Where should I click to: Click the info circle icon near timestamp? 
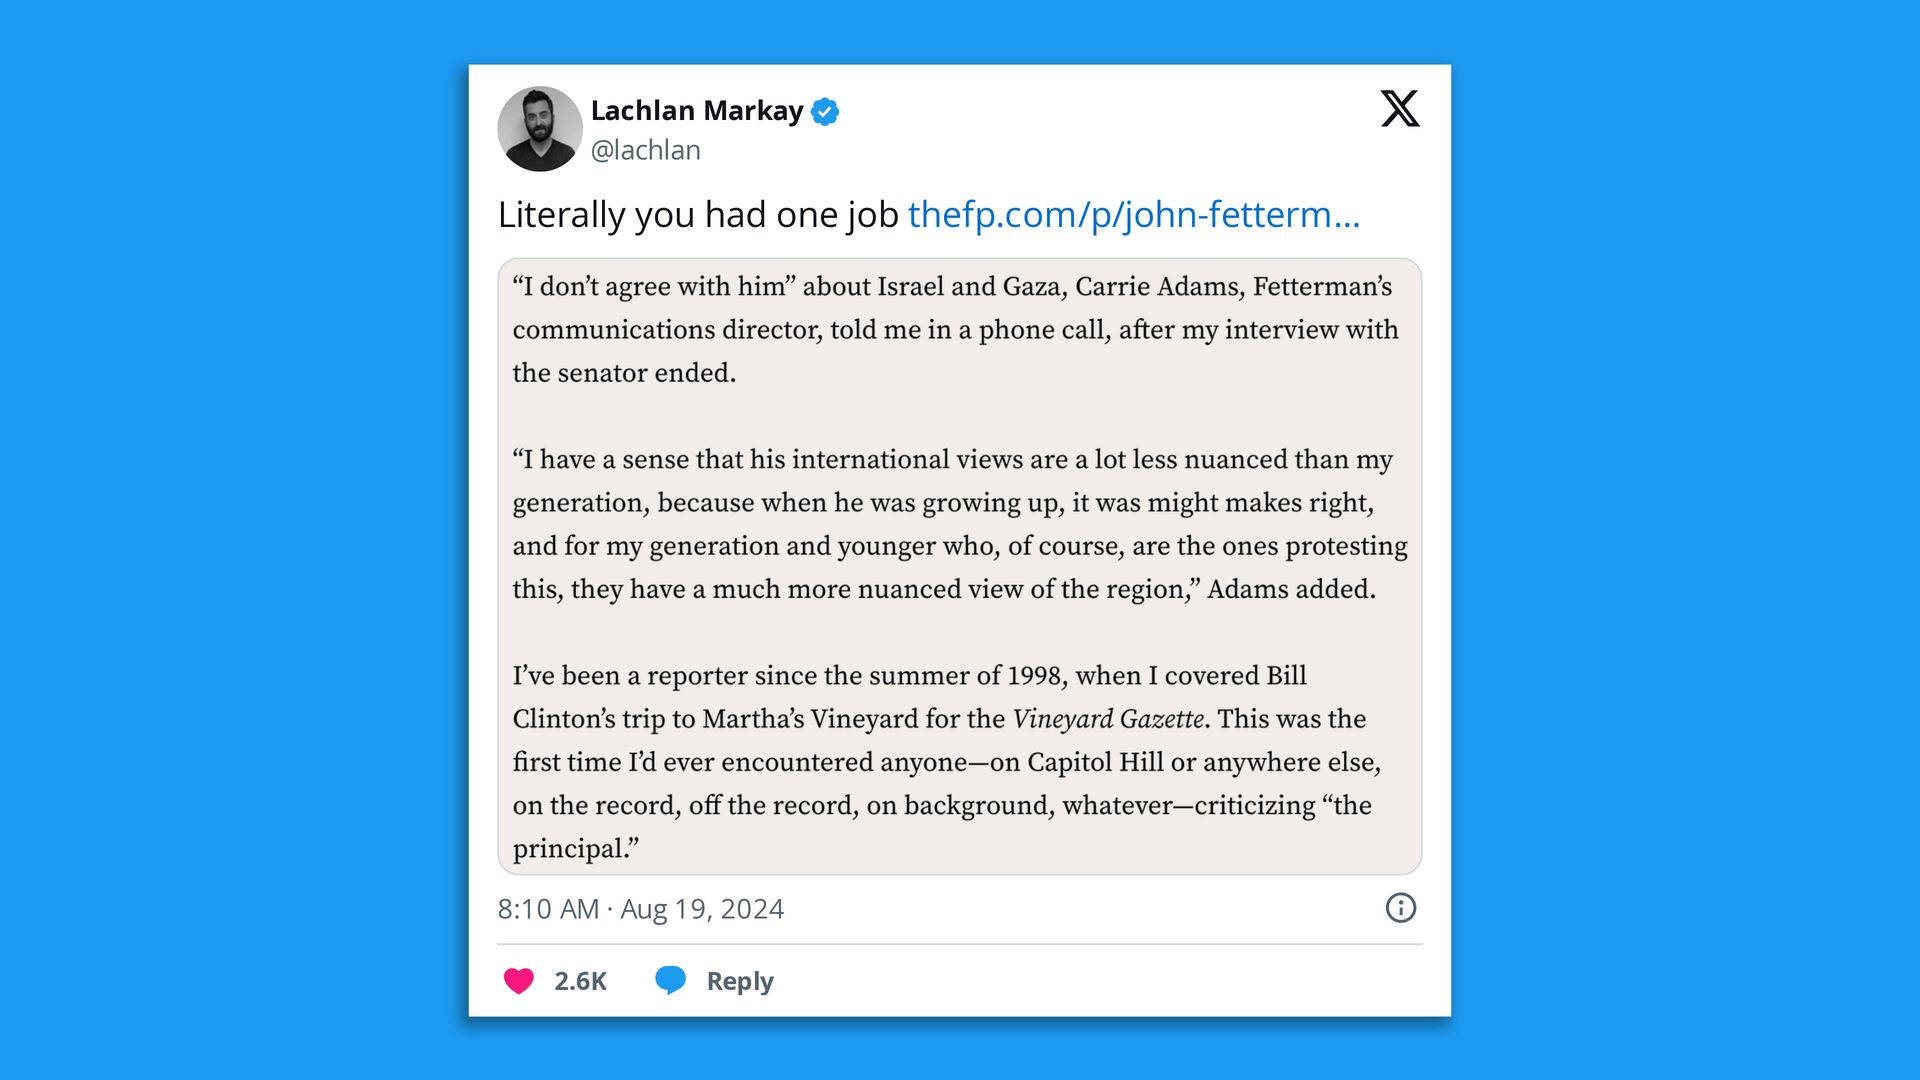pyautogui.click(x=1400, y=908)
